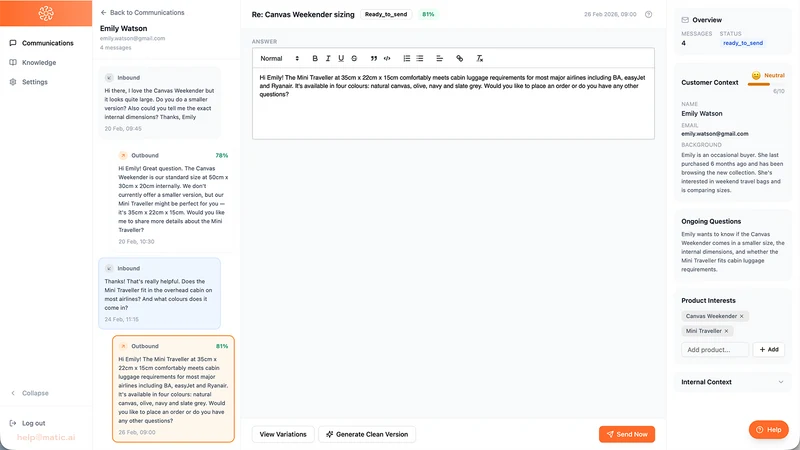This screenshot has height=450, width=800.
Task: Click the help circle icon near date
Action: pos(648,14)
